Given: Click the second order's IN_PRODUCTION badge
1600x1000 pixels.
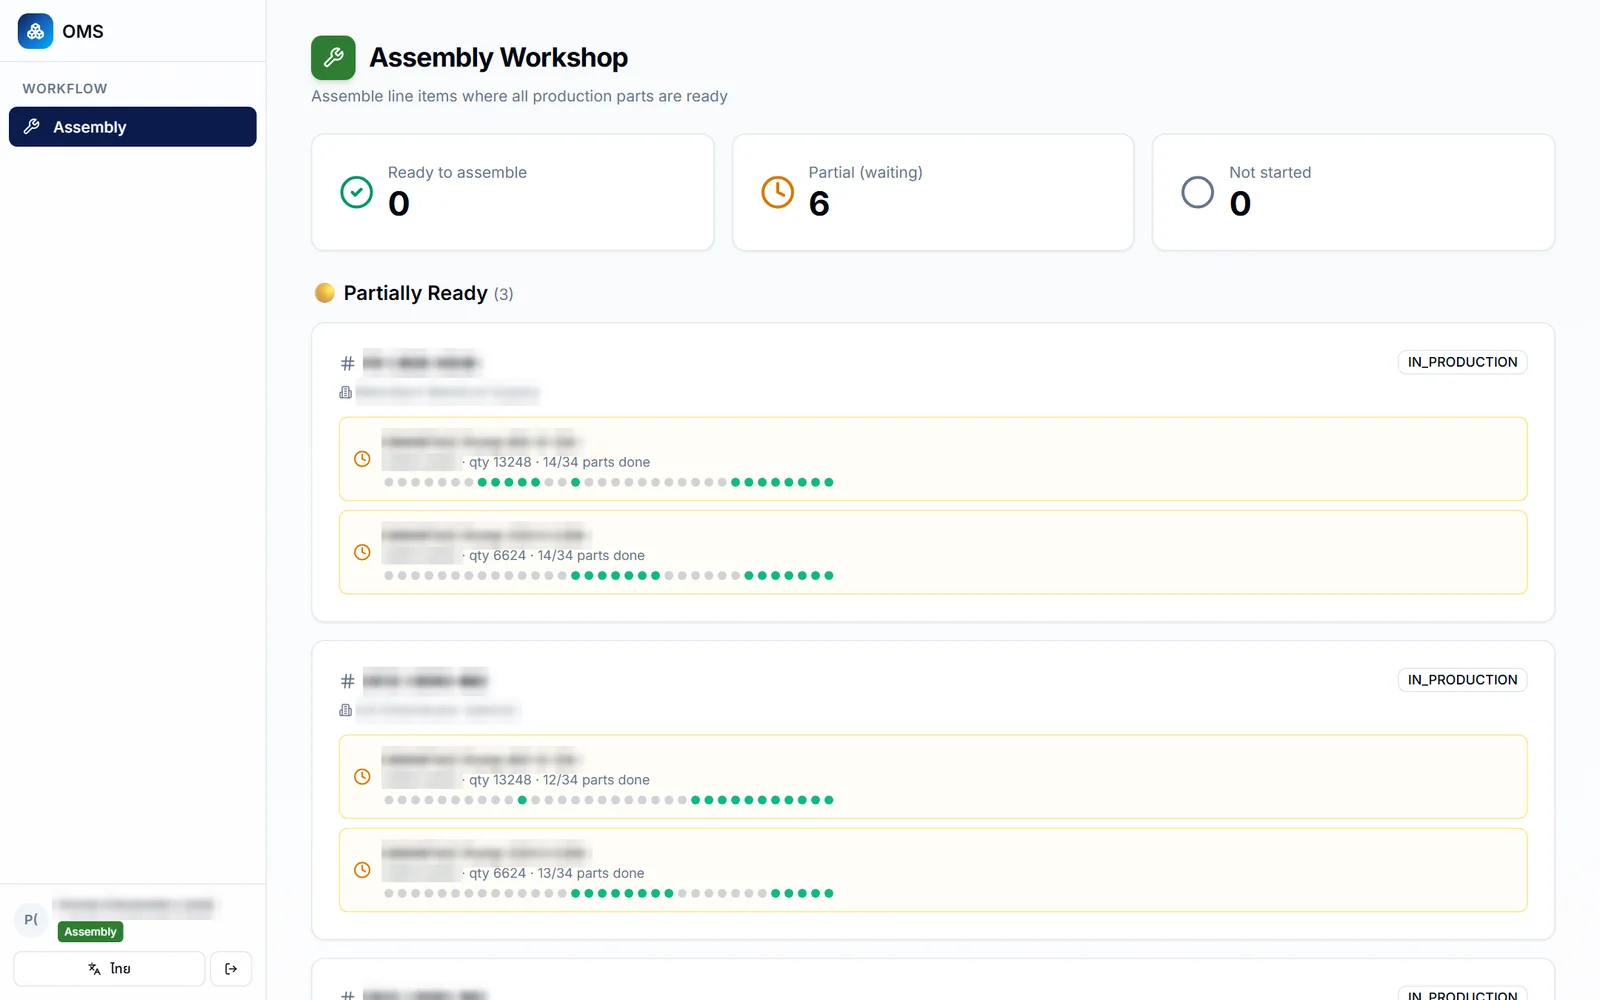Looking at the screenshot, I should [x=1462, y=680].
